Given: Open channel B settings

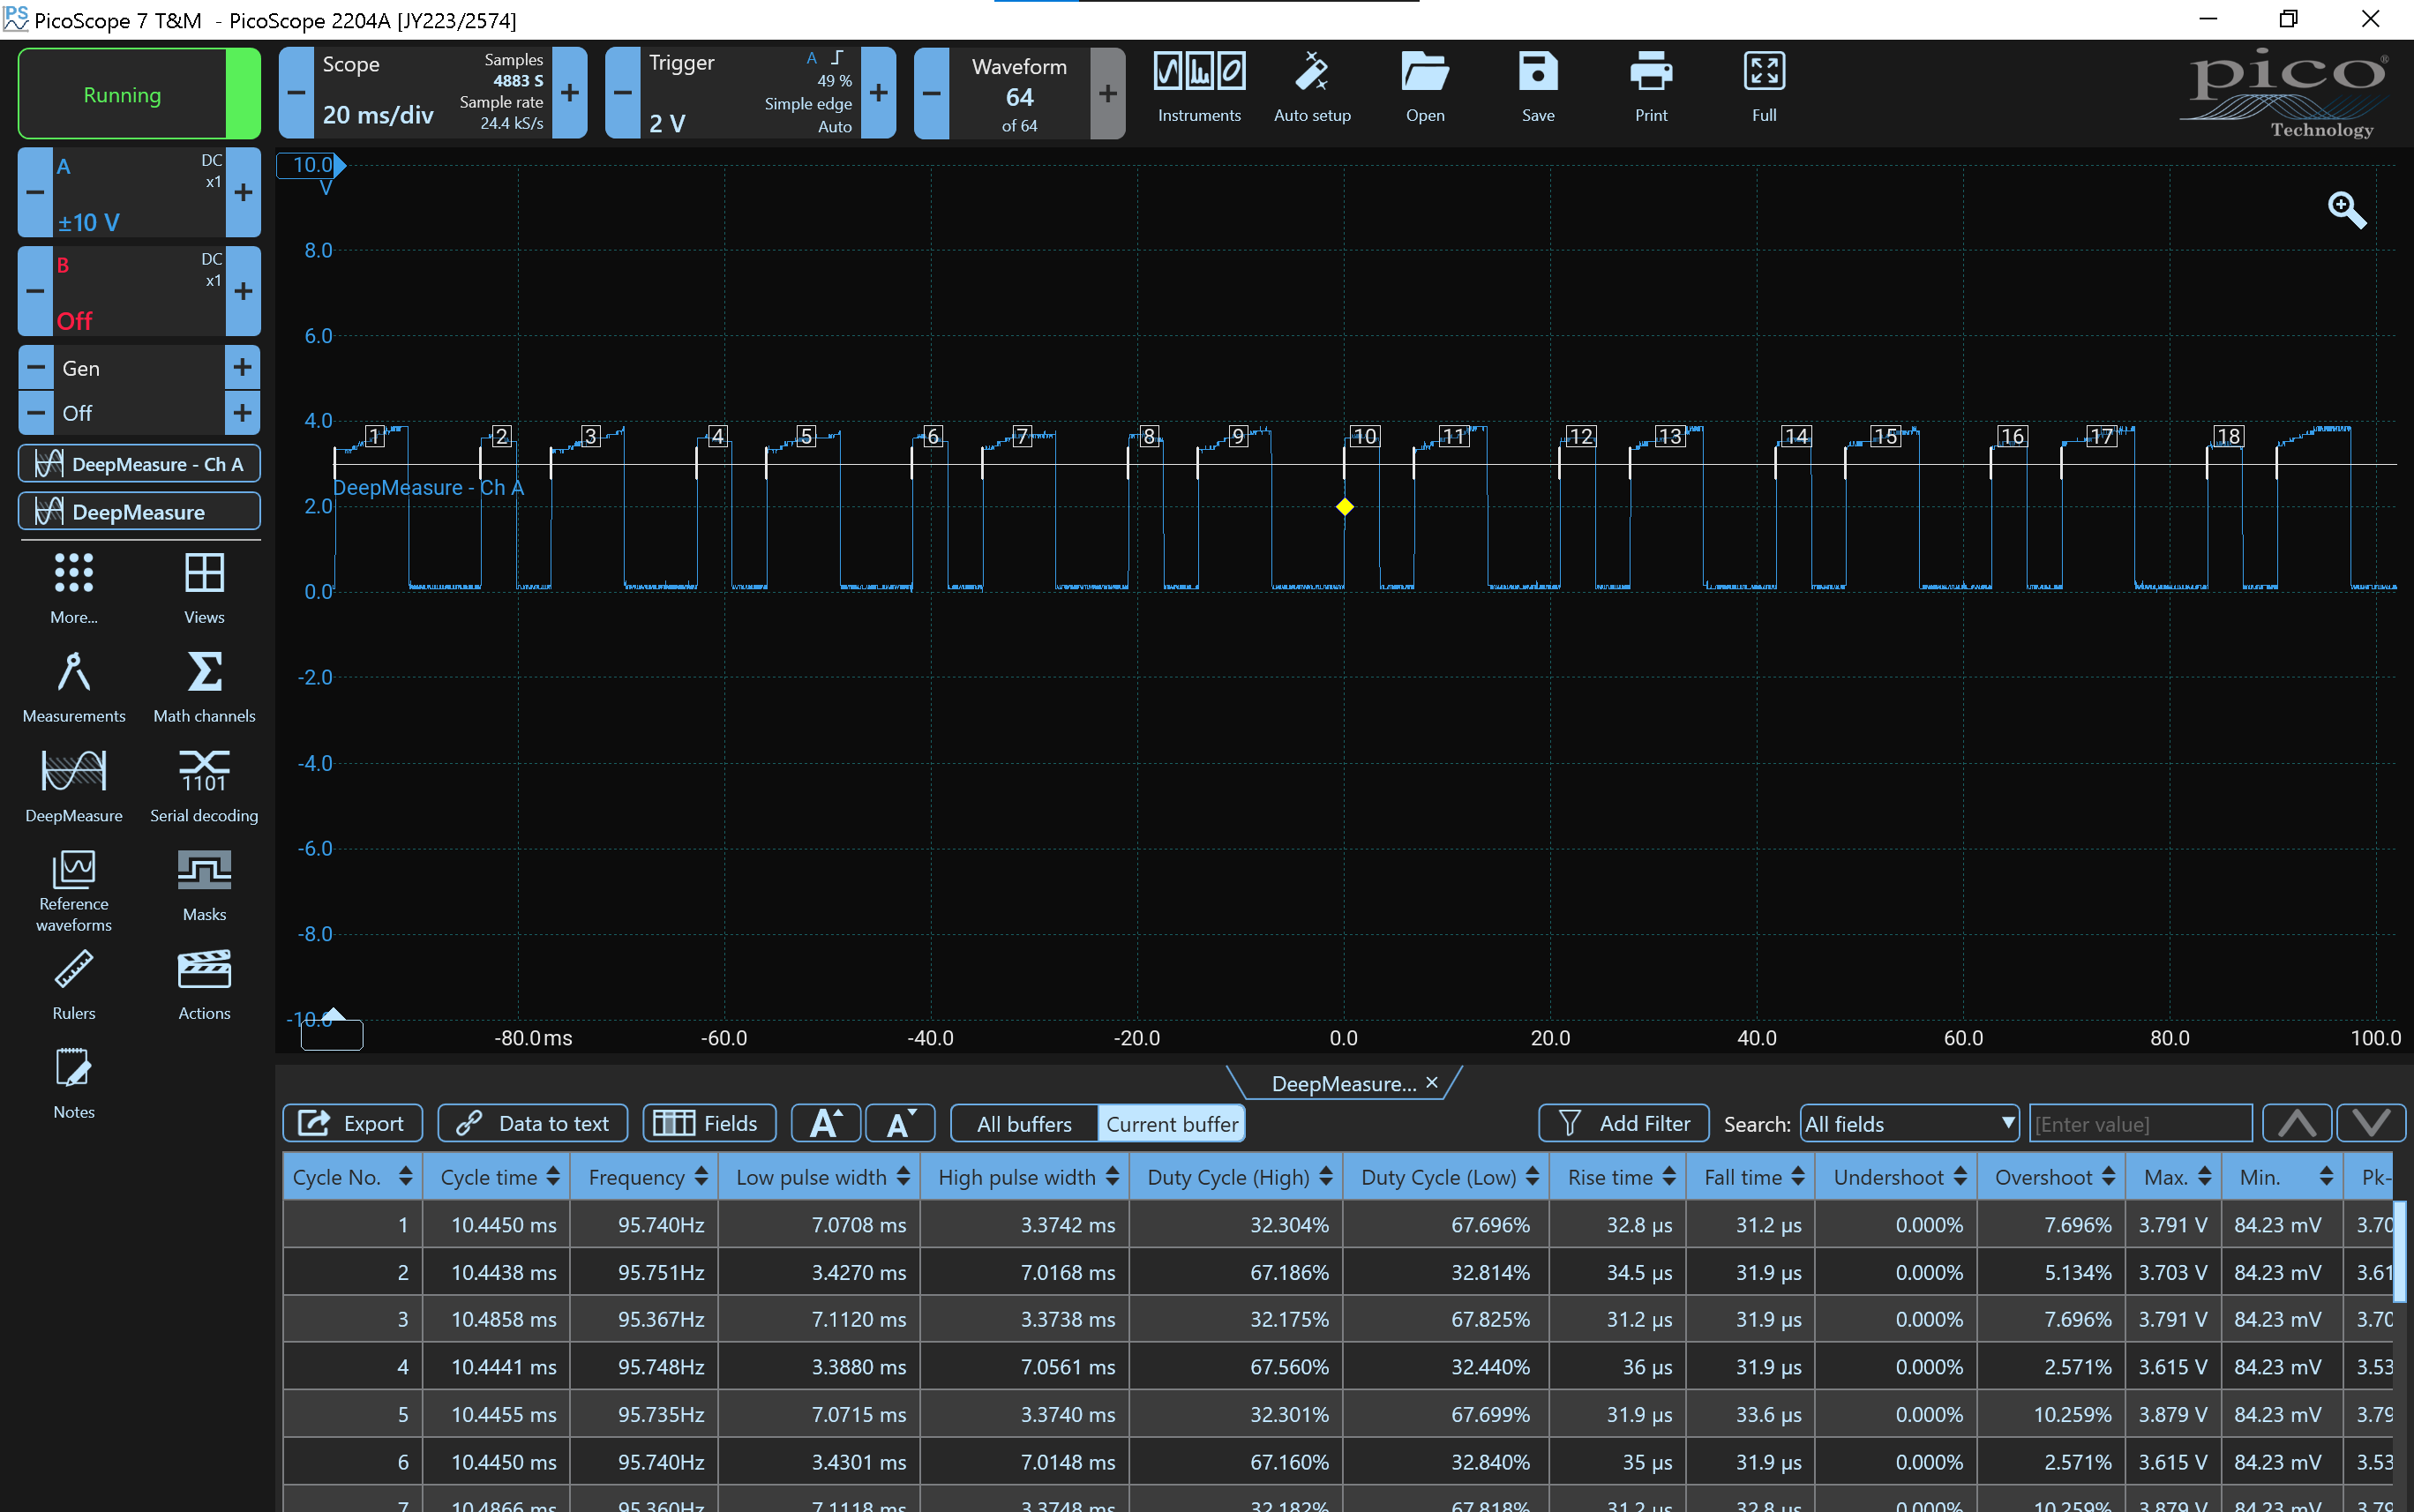Looking at the screenshot, I should [x=139, y=292].
